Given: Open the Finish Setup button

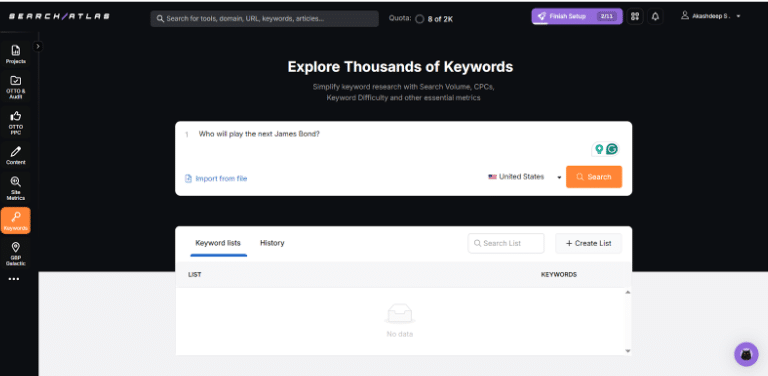Looking at the screenshot, I should pyautogui.click(x=577, y=16).
